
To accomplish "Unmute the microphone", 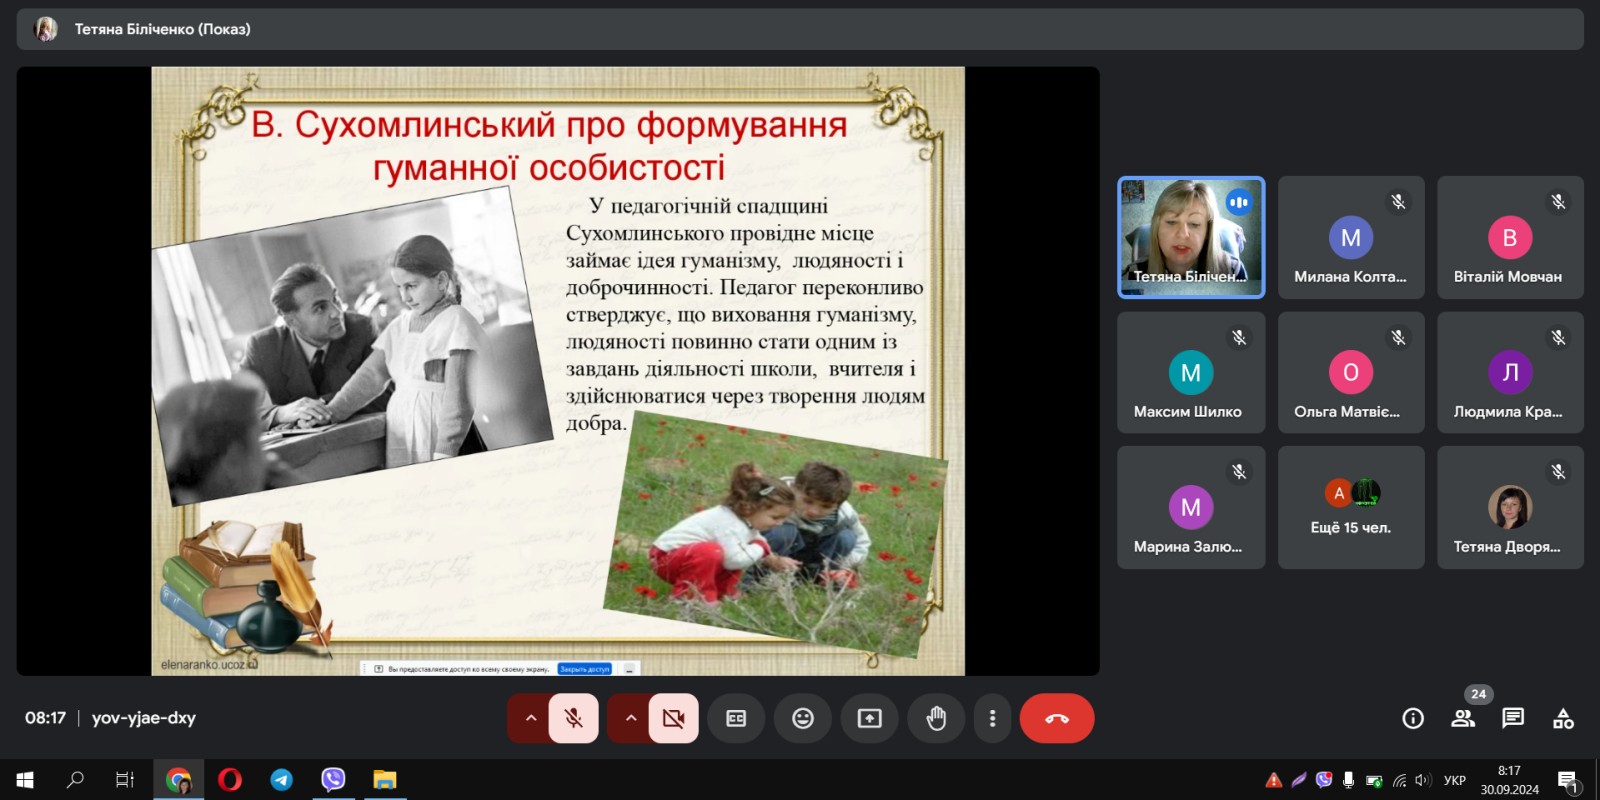I will [x=574, y=718].
